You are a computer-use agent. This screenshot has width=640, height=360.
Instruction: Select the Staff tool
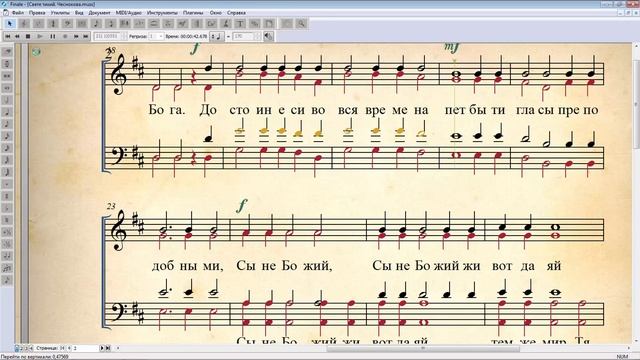(24, 24)
